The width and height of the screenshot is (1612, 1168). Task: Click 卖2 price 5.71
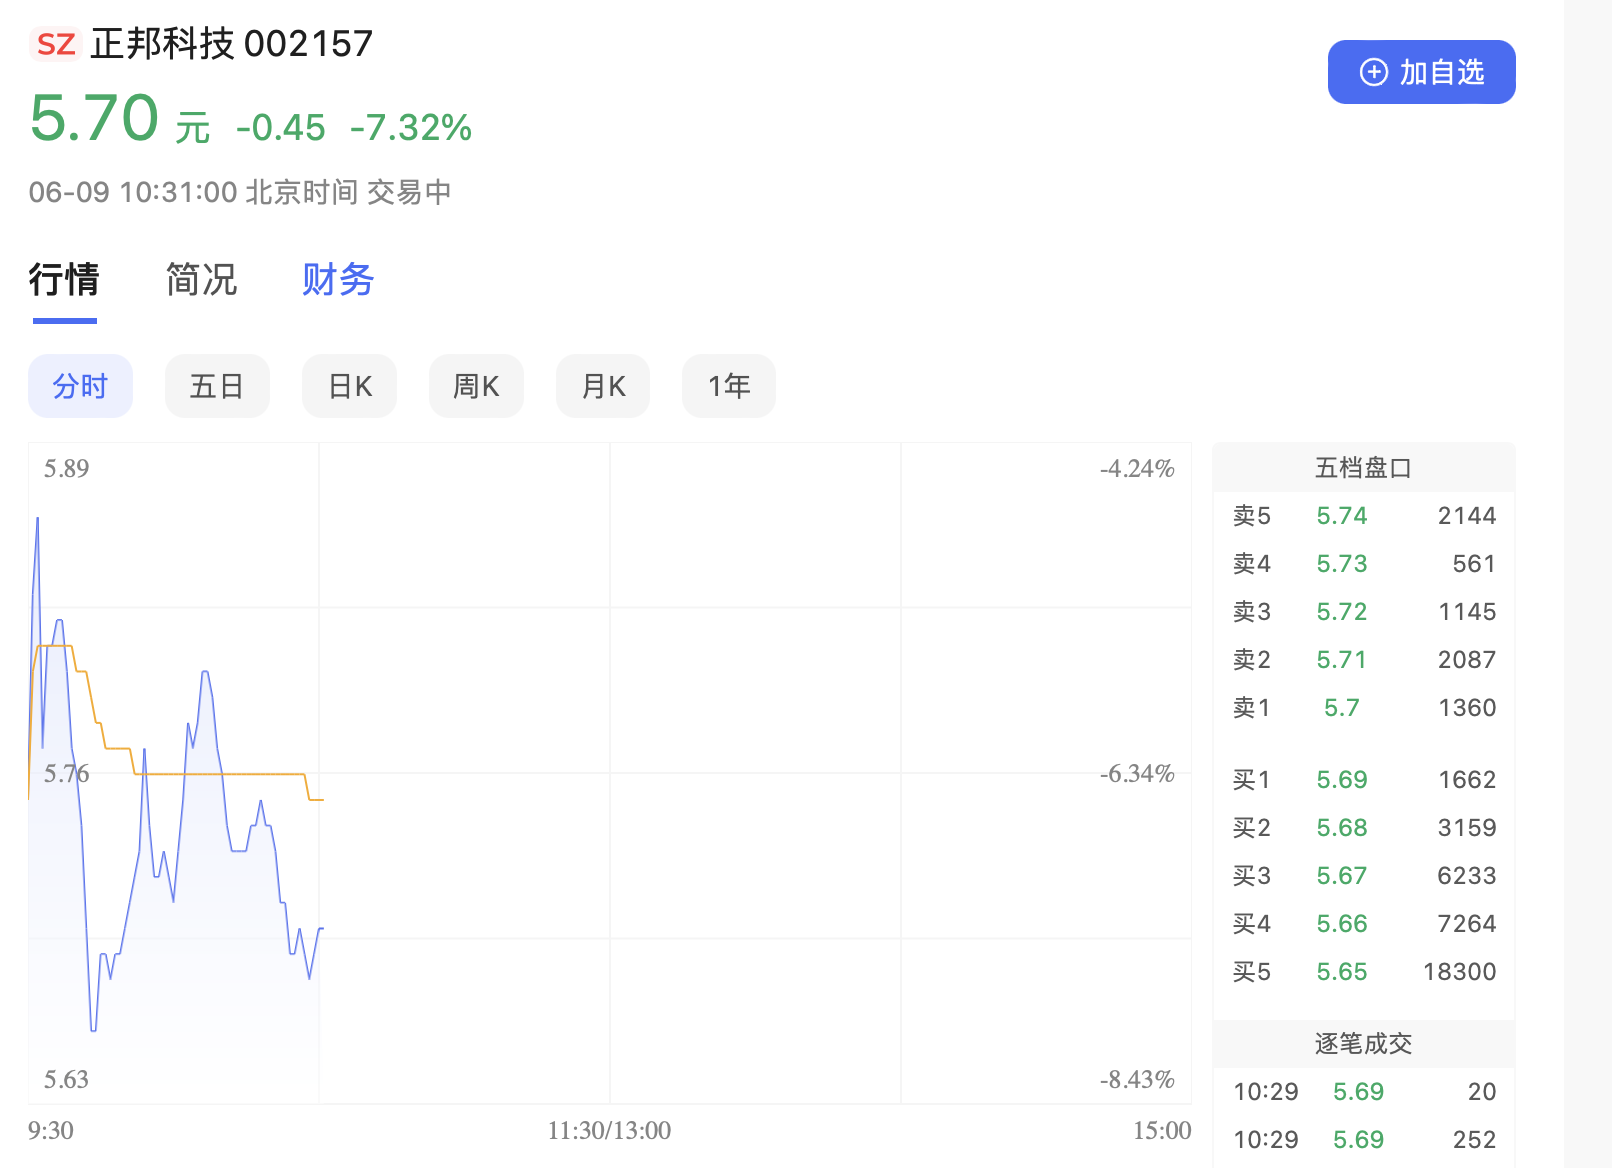coord(1341,660)
